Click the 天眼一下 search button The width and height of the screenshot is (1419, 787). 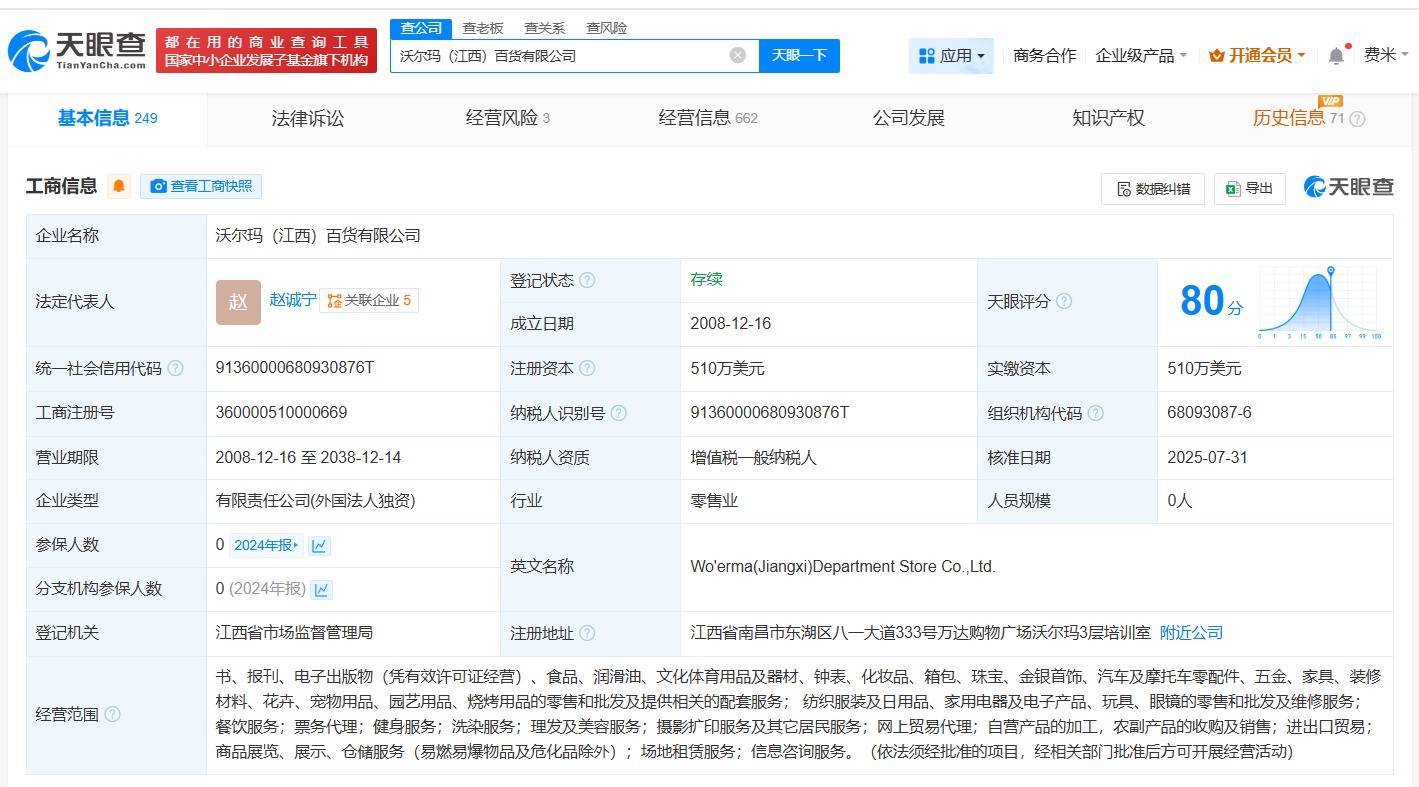point(799,55)
